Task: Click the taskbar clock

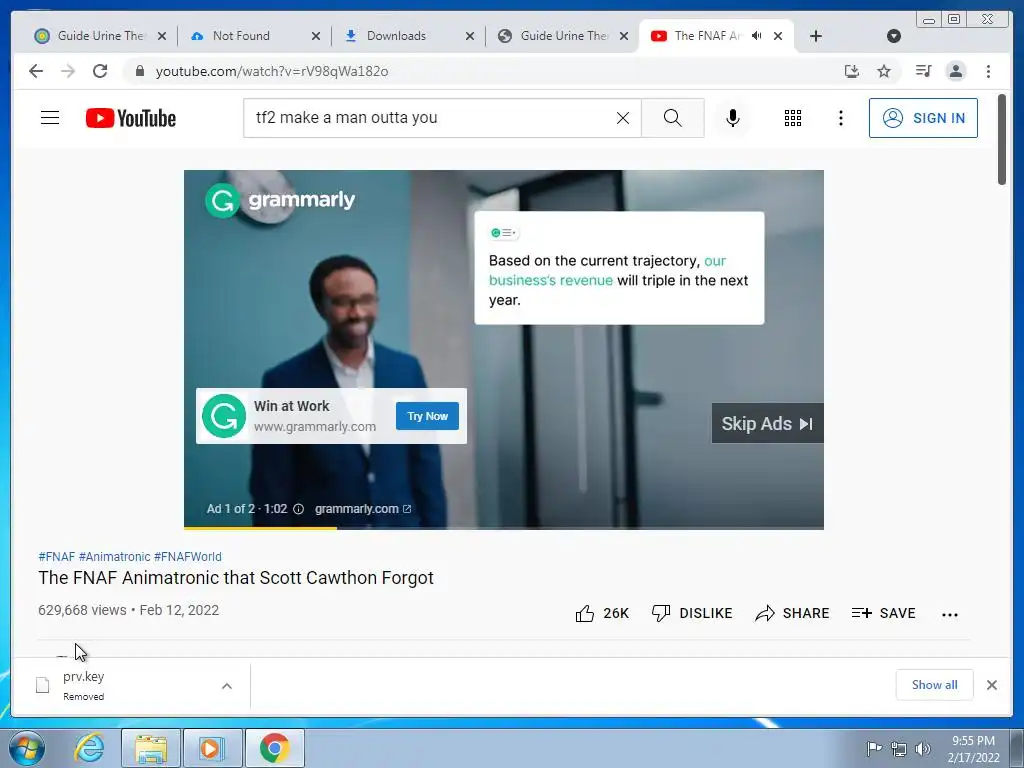Action: tap(973, 749)
